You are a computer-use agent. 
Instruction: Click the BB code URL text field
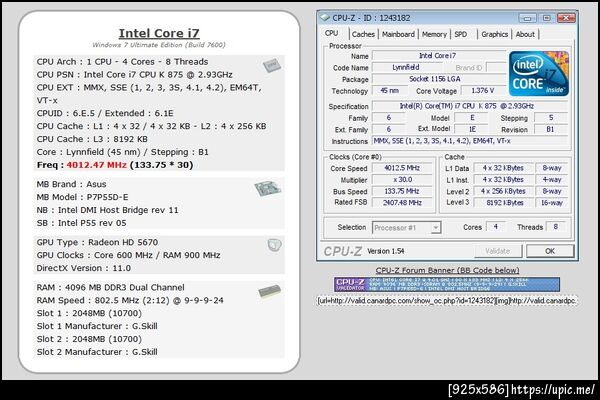[x=447, y=301]
